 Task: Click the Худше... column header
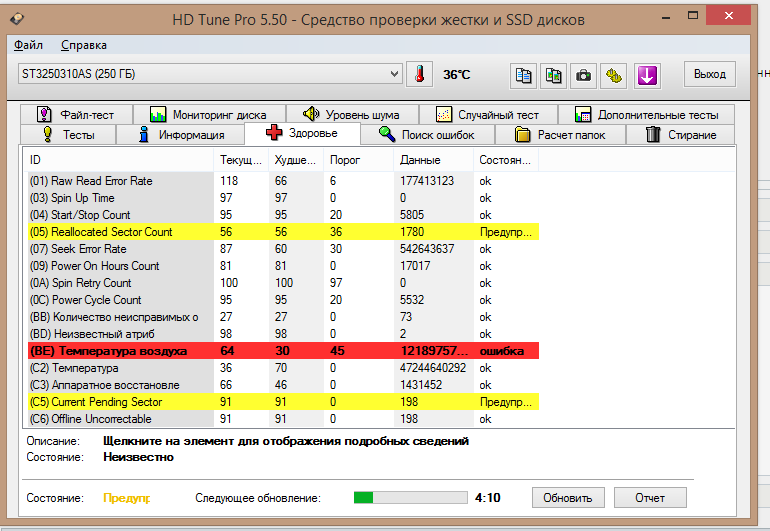(x=296, y=160)
